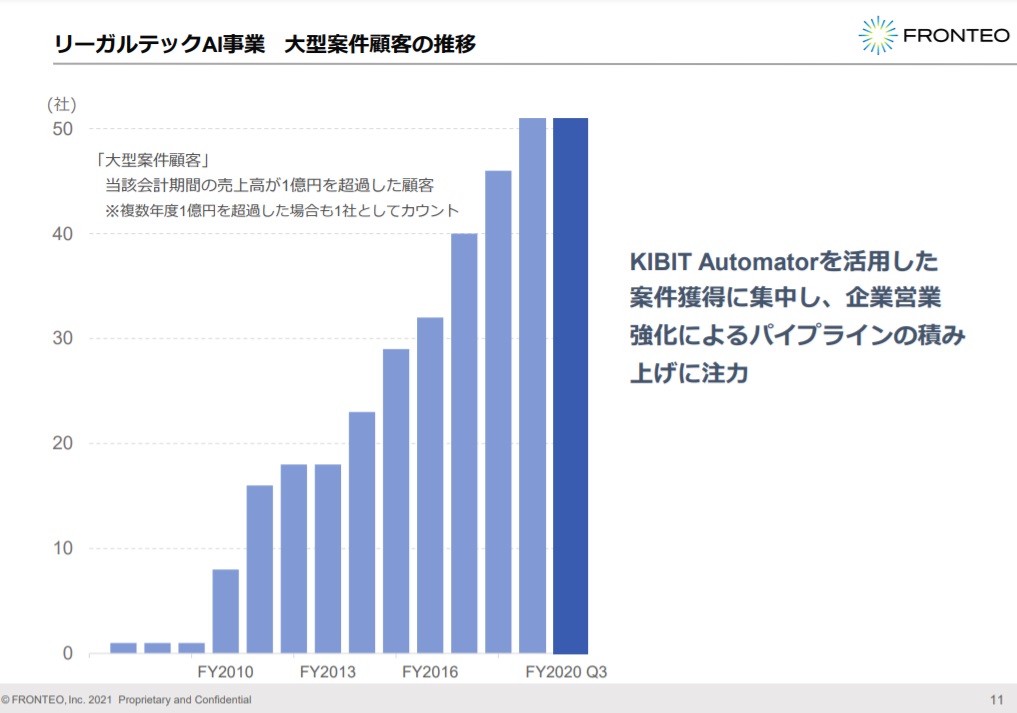Click the text line 強化によるパイプラインの積み
Viewport: 1017px width, 713px height.
pos(798,335)
